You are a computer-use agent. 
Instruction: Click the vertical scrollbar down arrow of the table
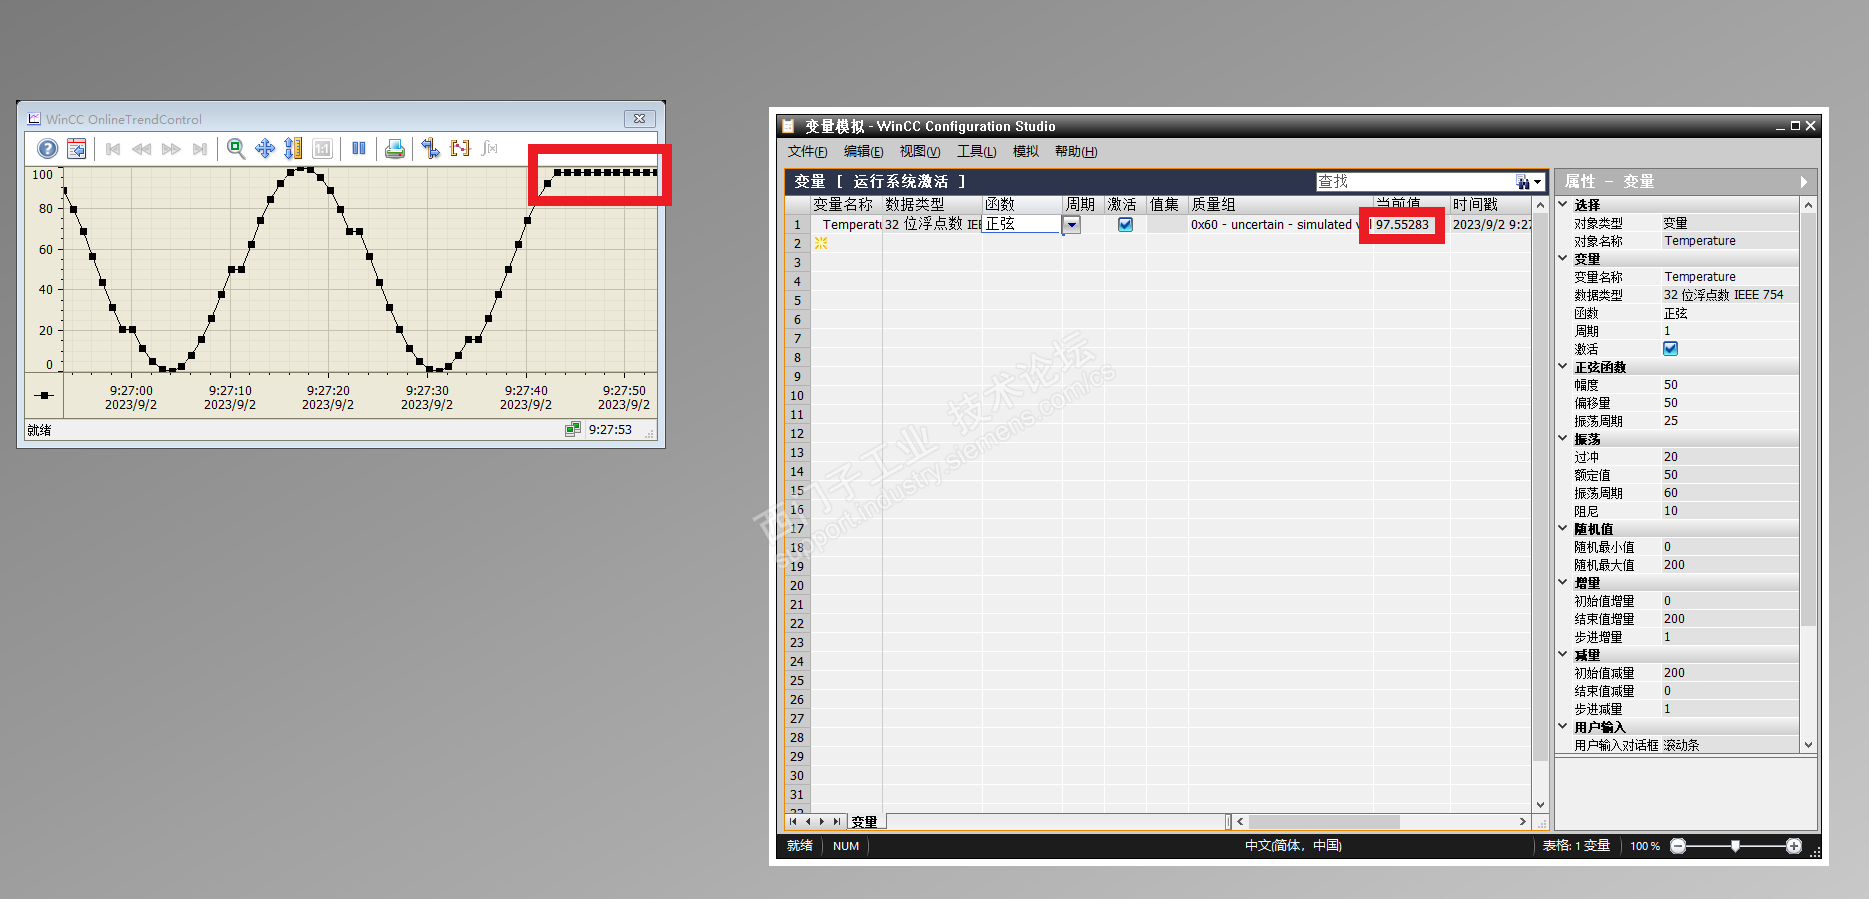pos(1540,805)
